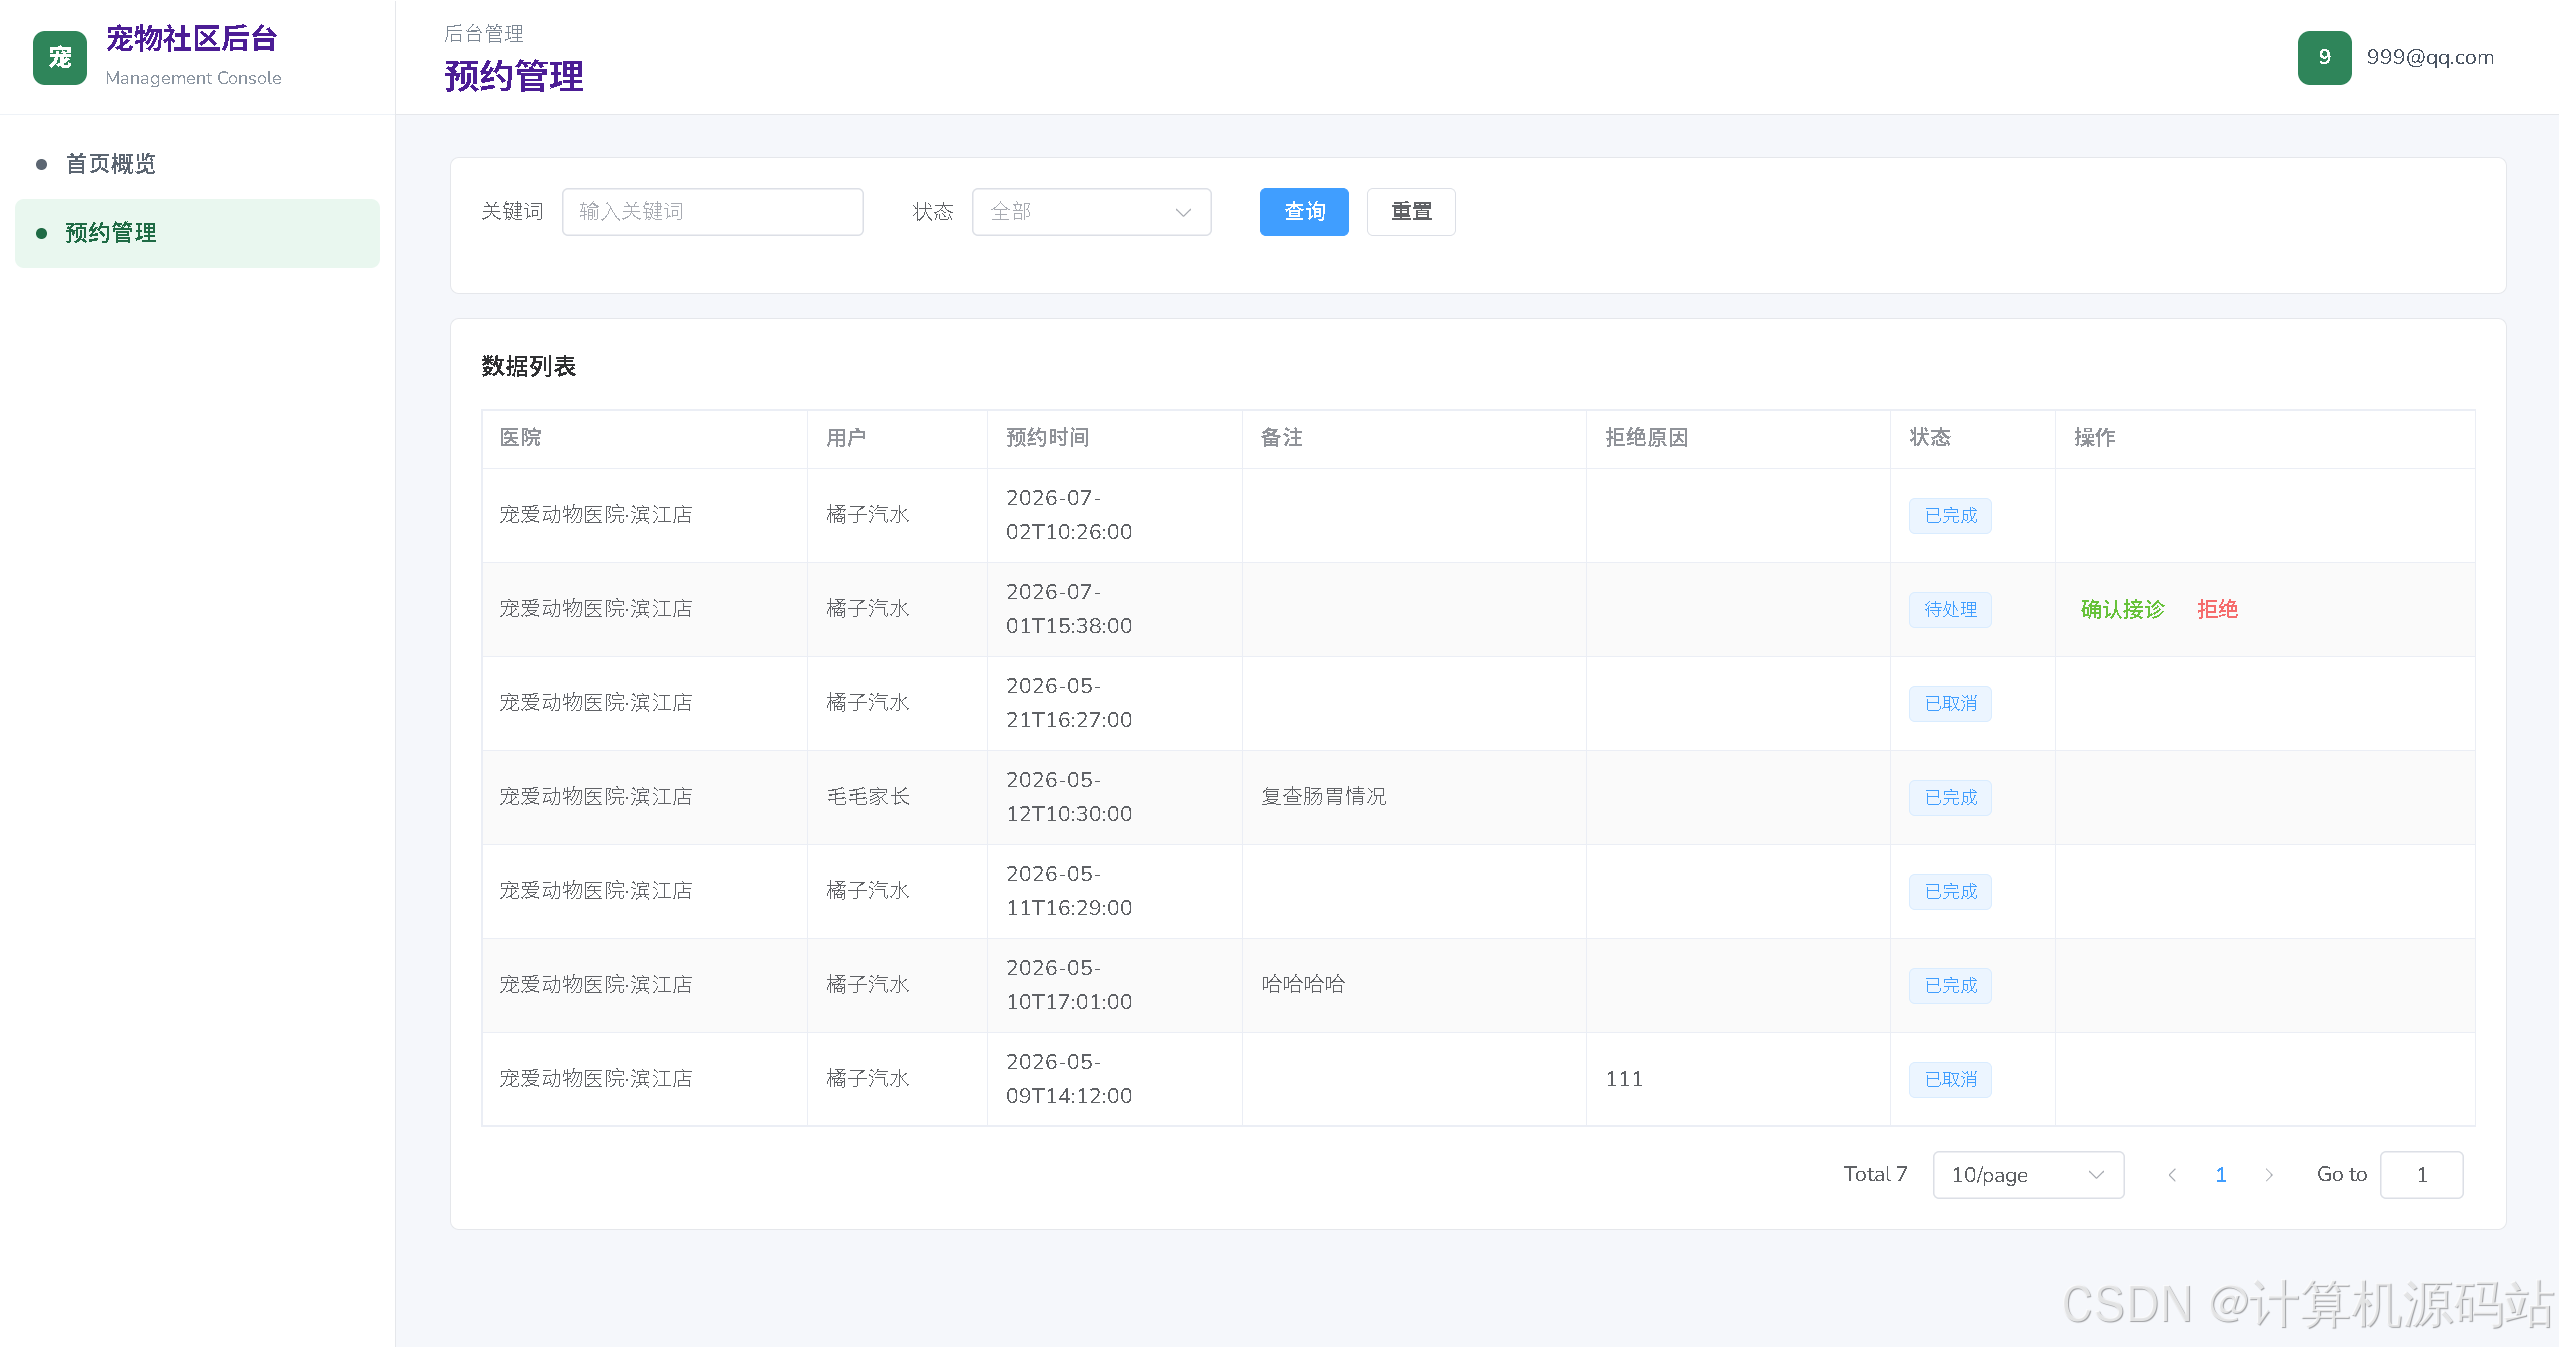This screenshot has width=2559, height=1347.
Task: Go to previous page arrow
Action: coord(2172,1175)
